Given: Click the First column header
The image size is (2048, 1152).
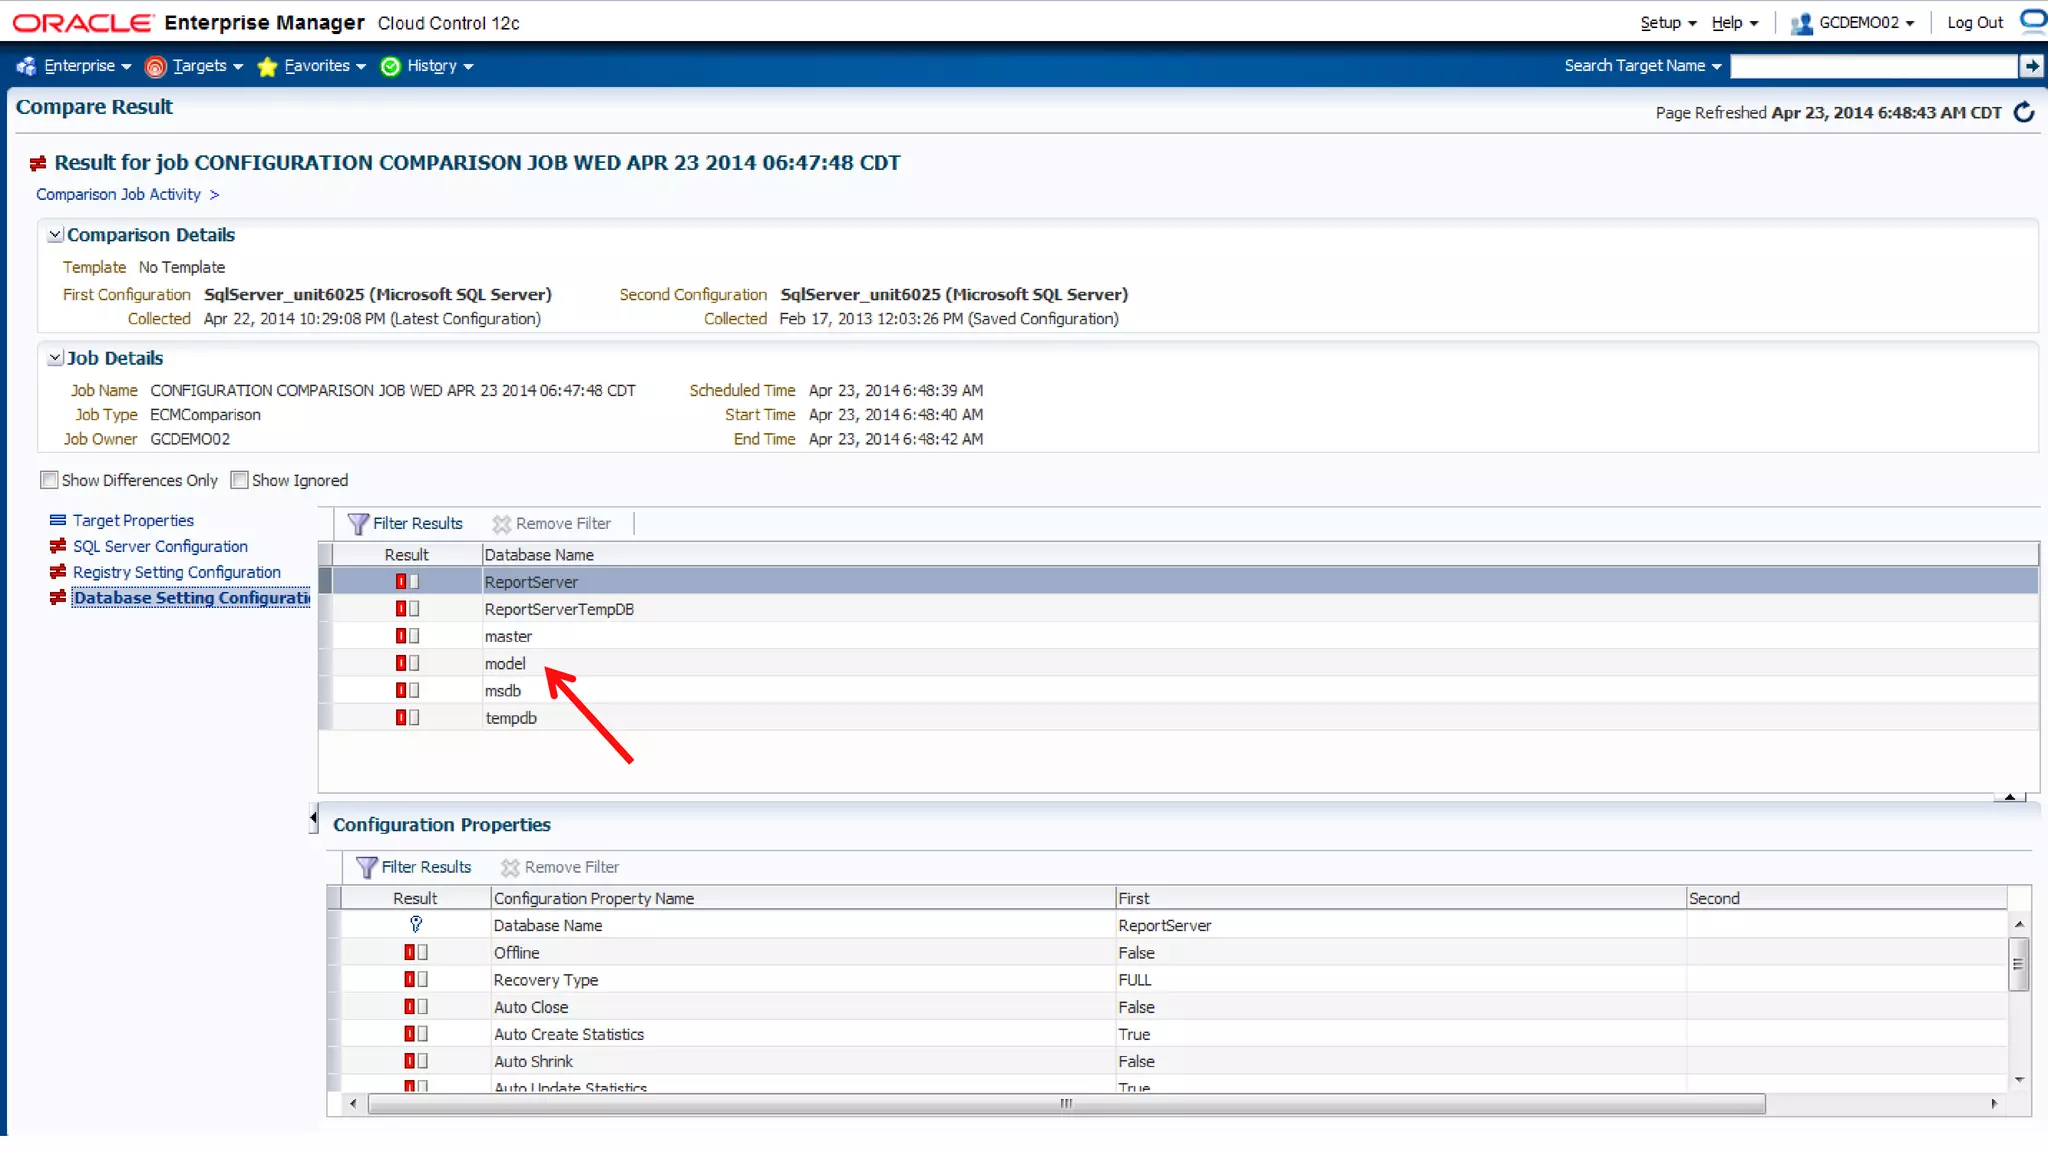Looking at the screenshot, I should click(1401, 898).
